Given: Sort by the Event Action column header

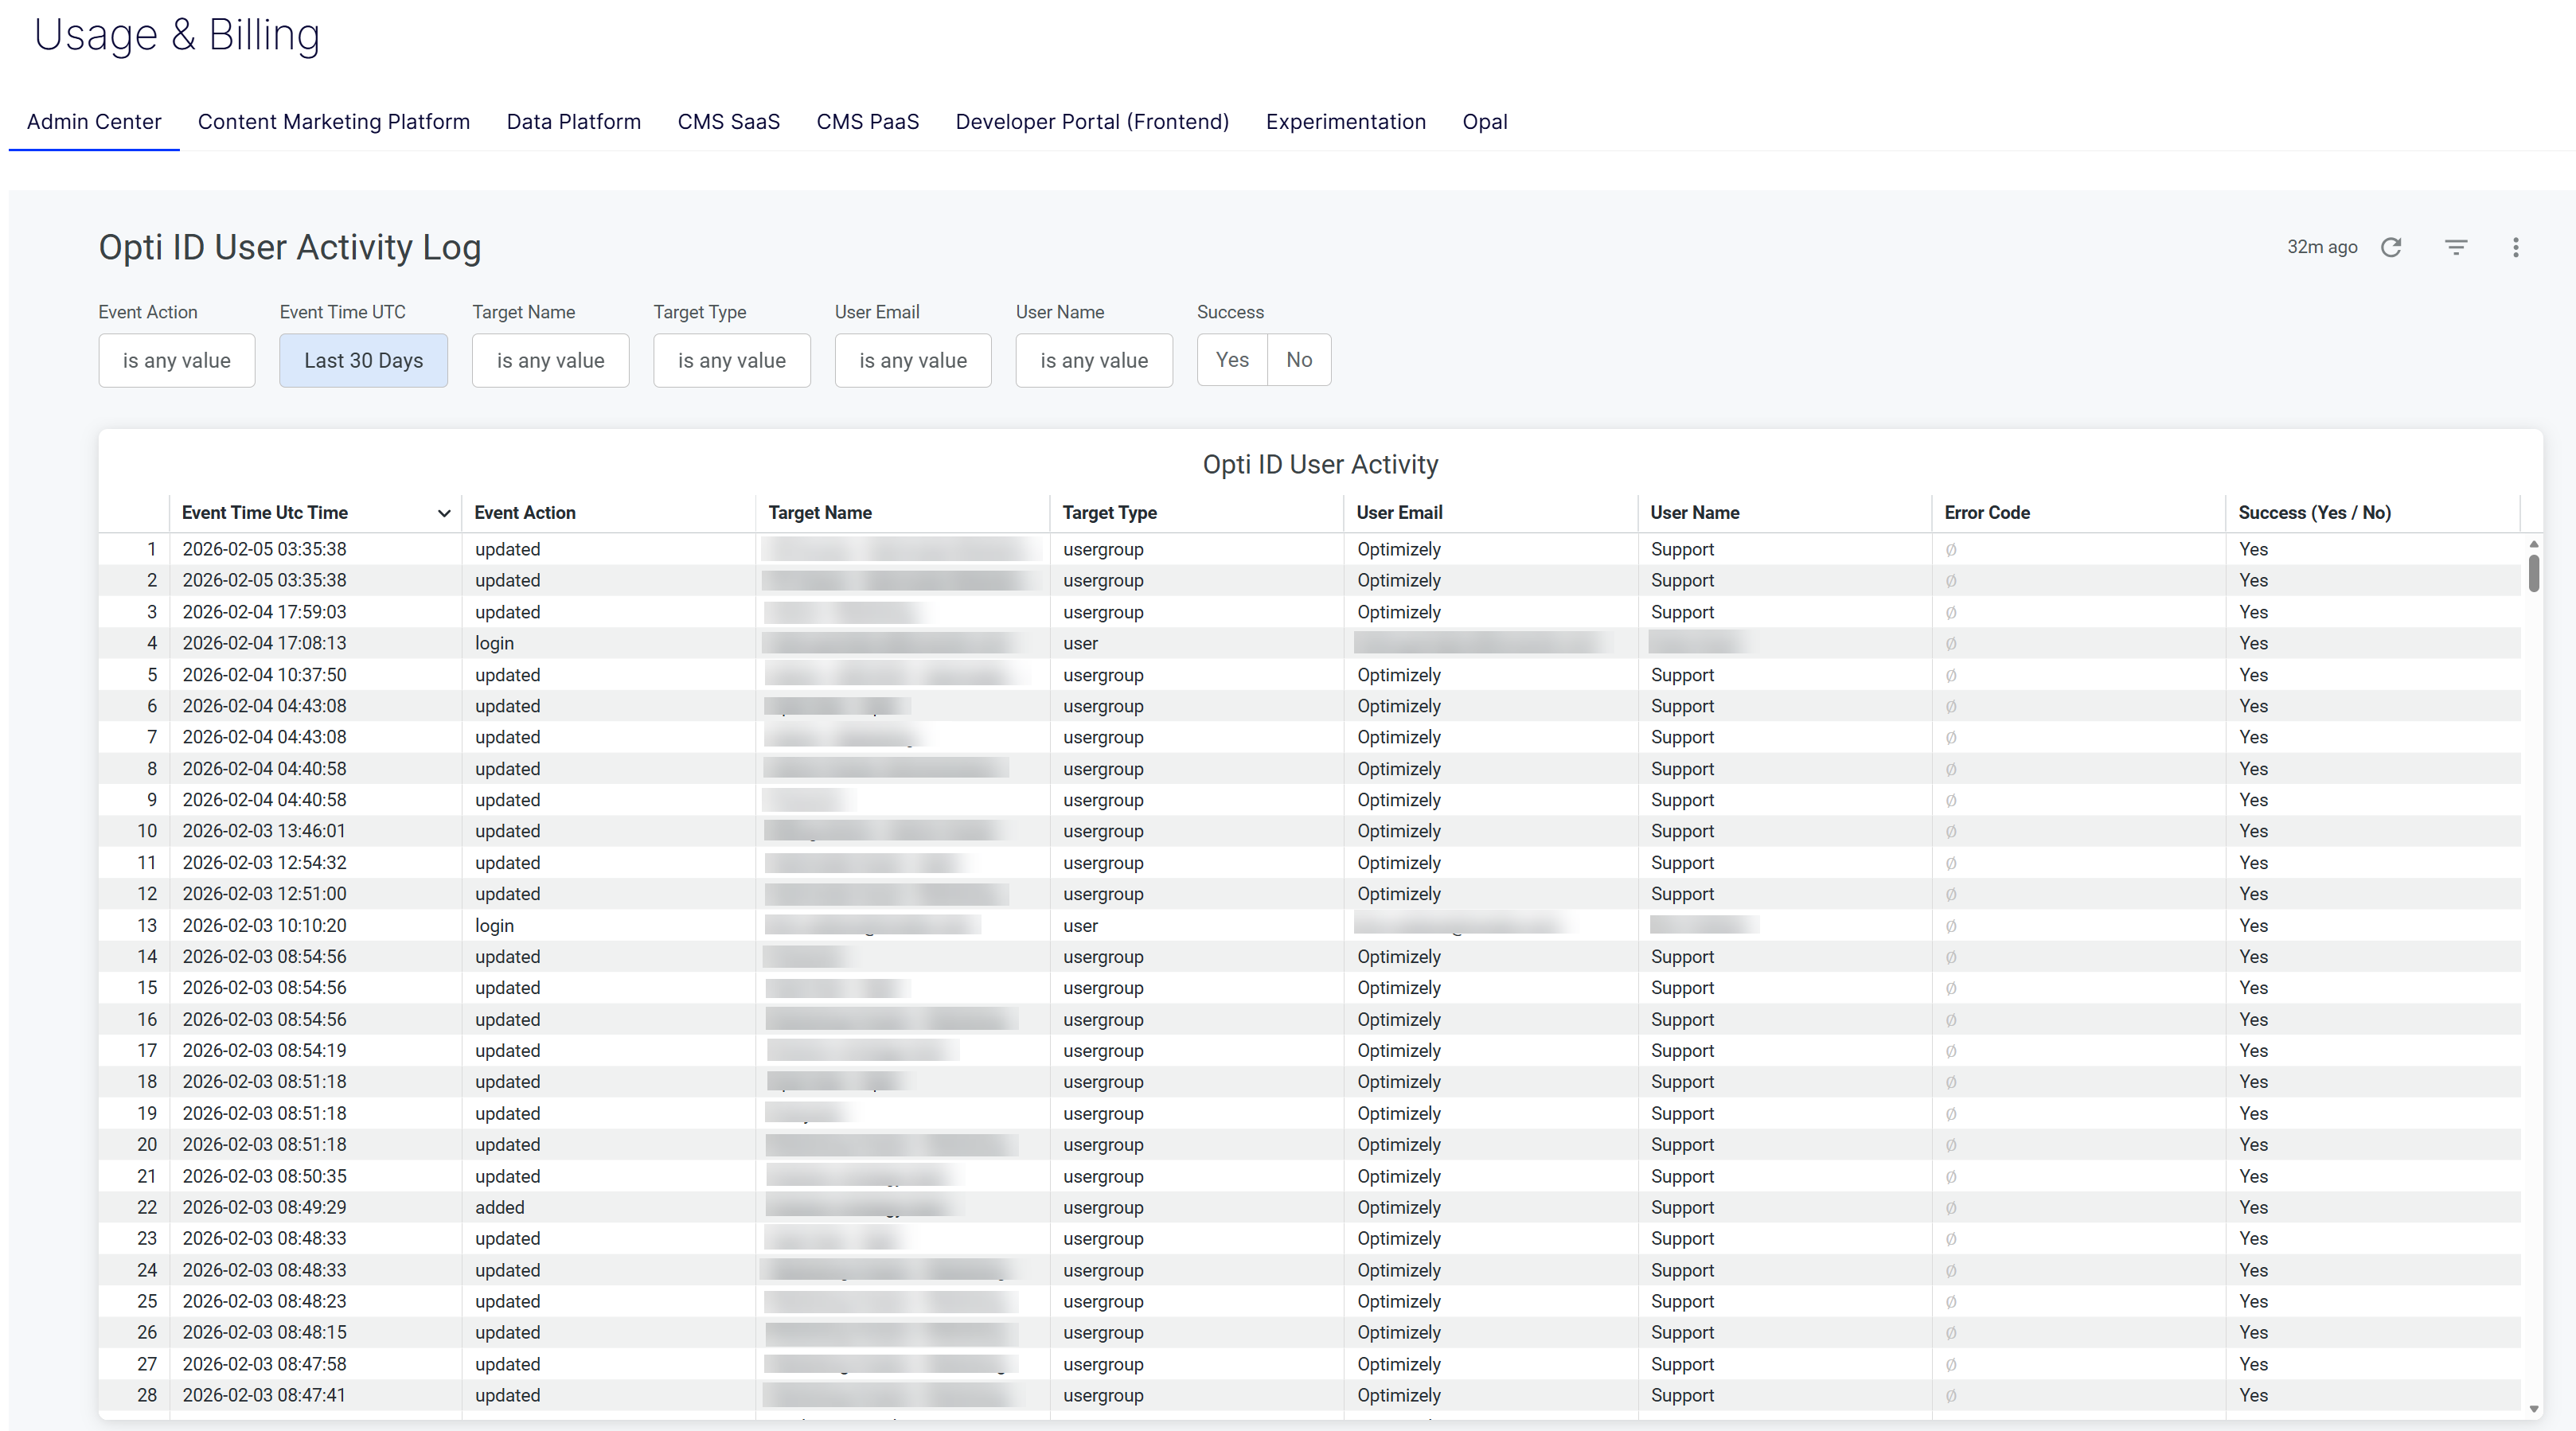Looking at the screenshot, I should pyautogui.click(x=525, y=513).
